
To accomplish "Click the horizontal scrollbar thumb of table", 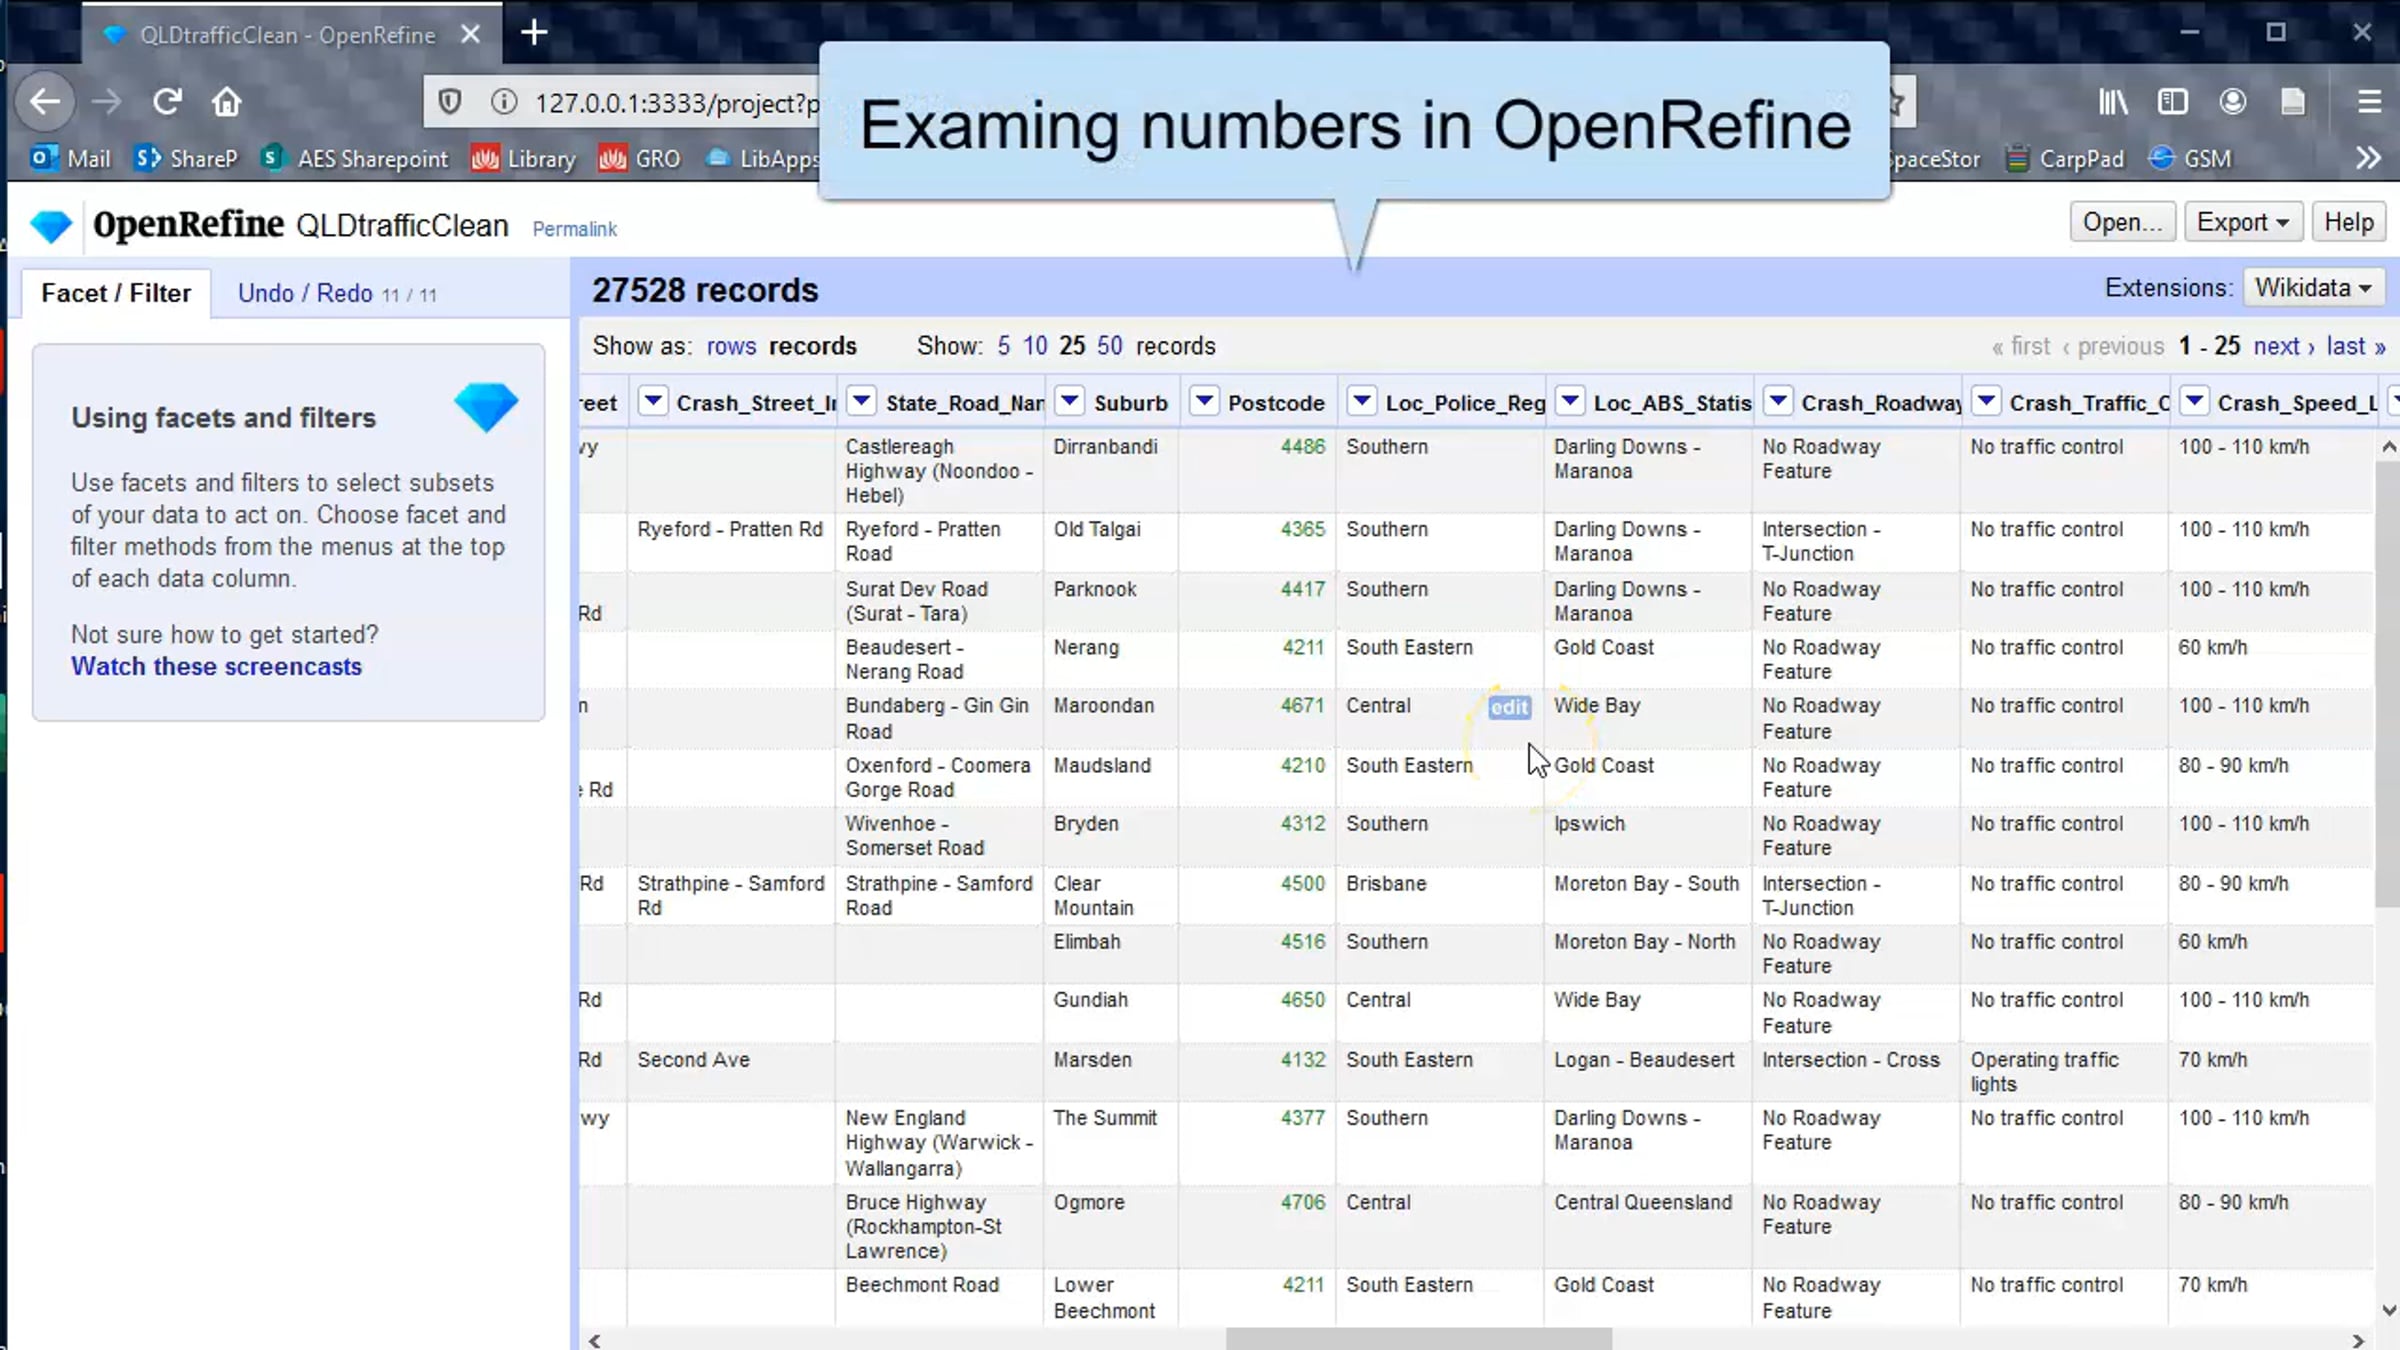I will click(1419, 1339).
